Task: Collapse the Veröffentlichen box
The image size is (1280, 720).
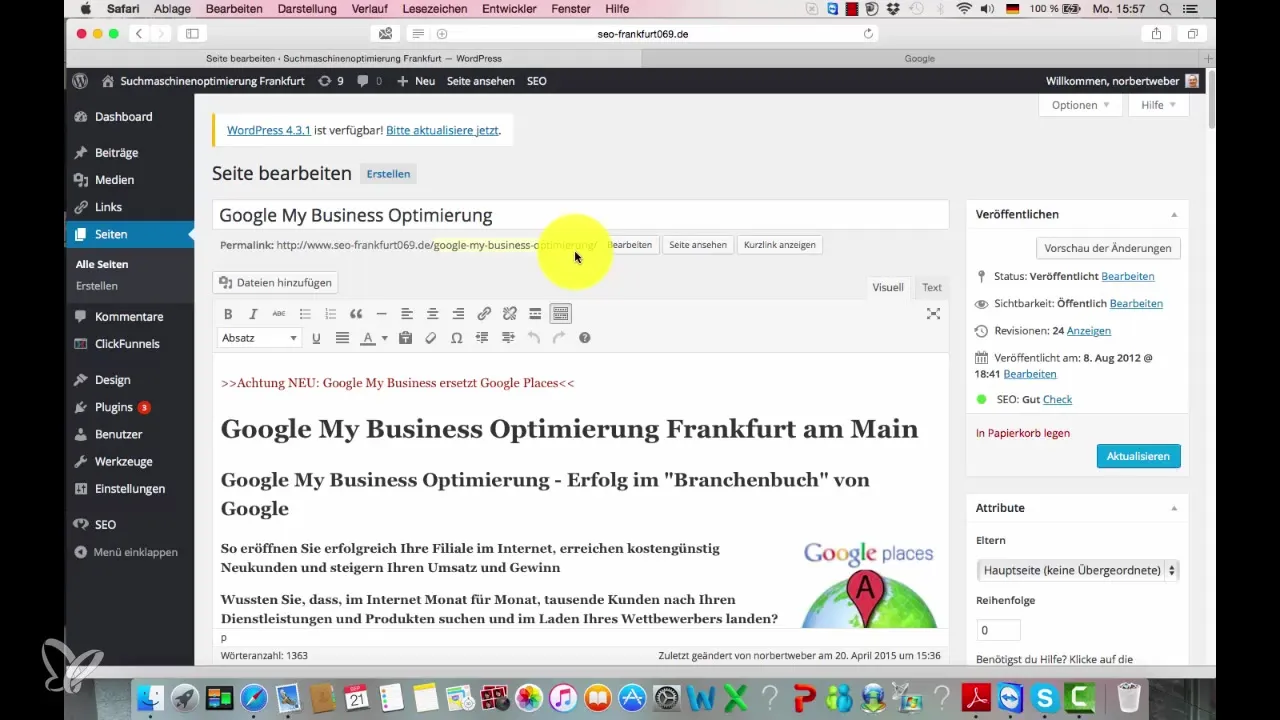Action: (x=1174, y=214)
